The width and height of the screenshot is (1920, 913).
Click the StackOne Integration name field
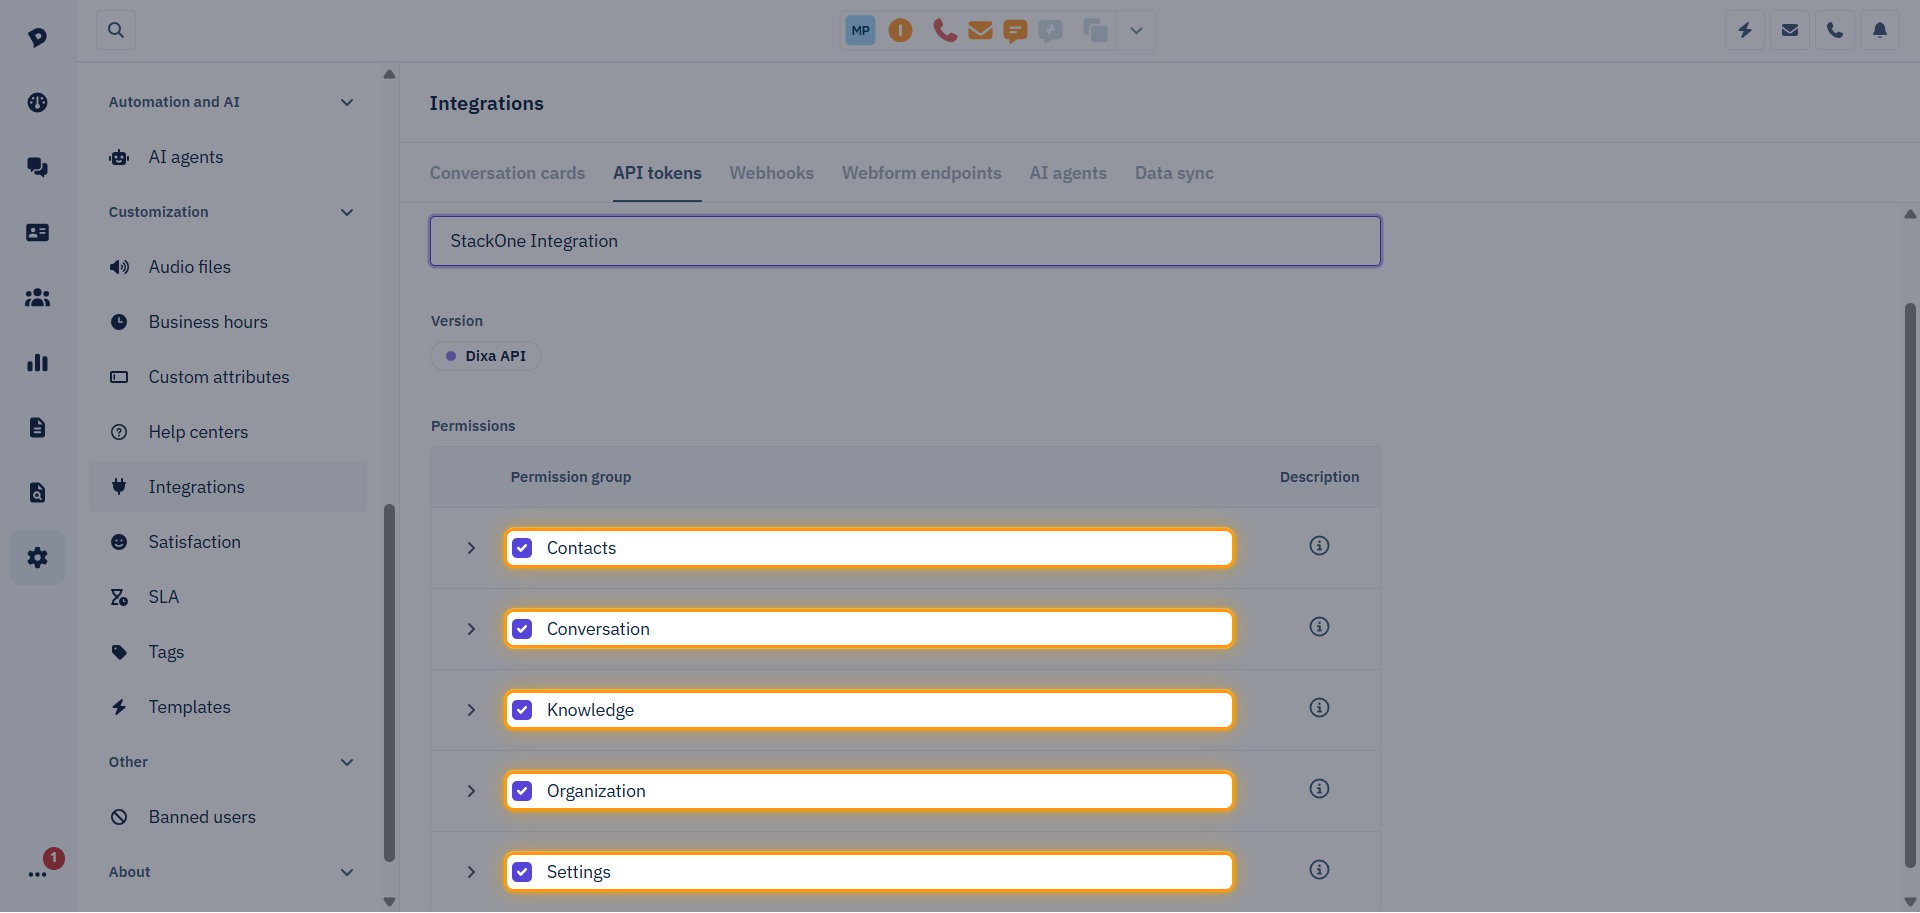[x=905, y=241]
